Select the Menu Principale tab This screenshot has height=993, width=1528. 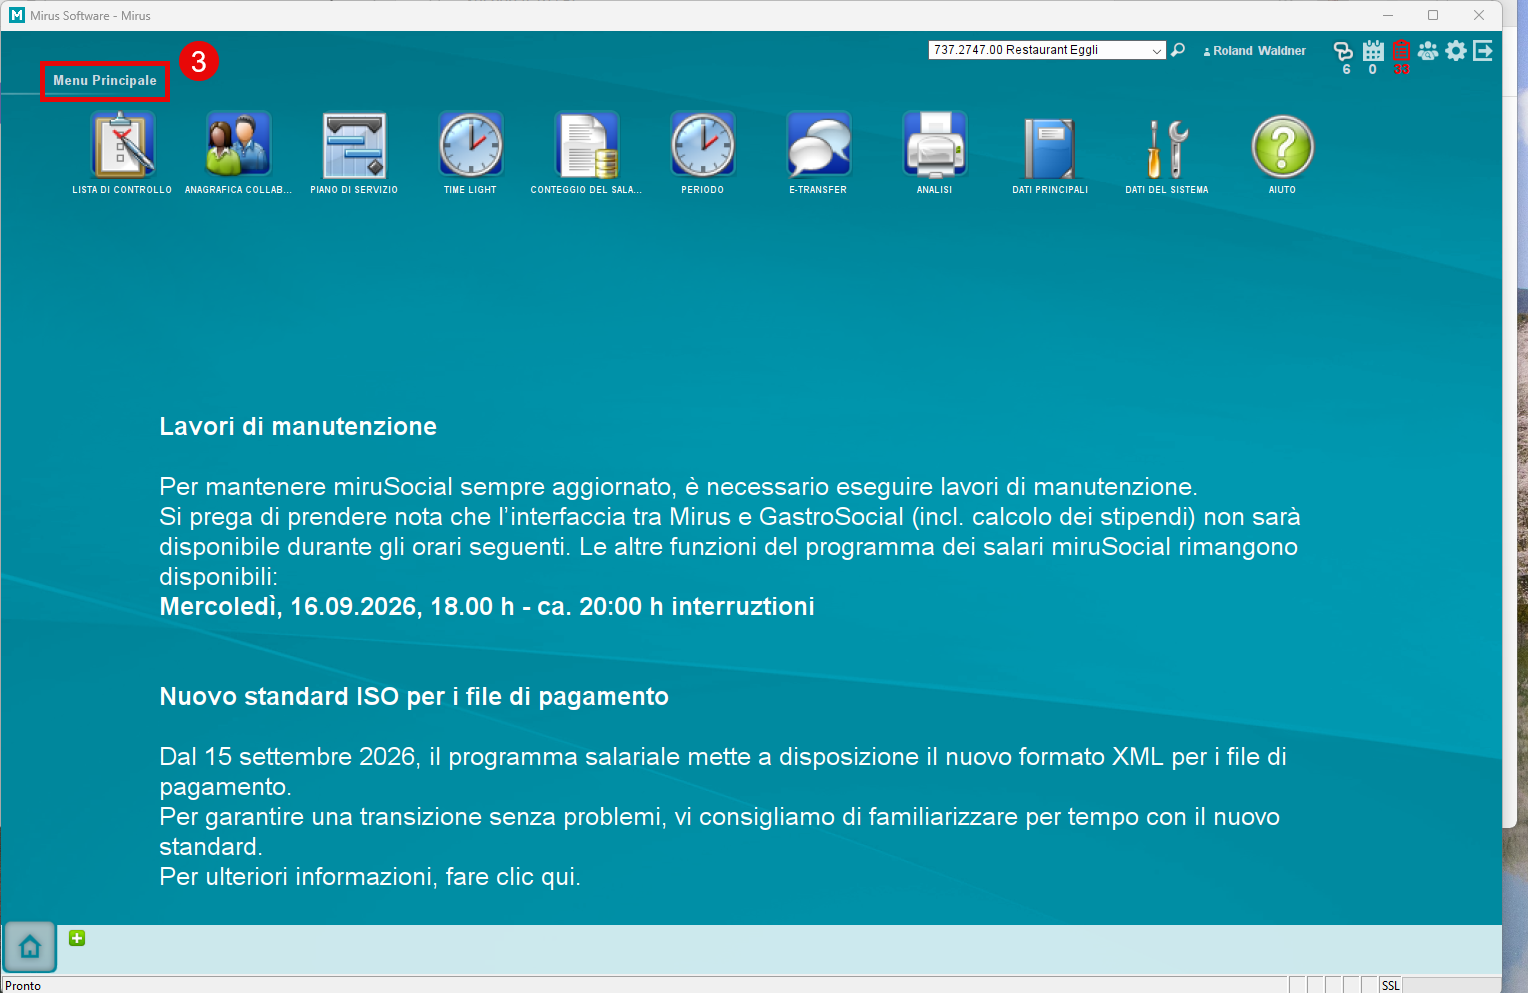105,81
